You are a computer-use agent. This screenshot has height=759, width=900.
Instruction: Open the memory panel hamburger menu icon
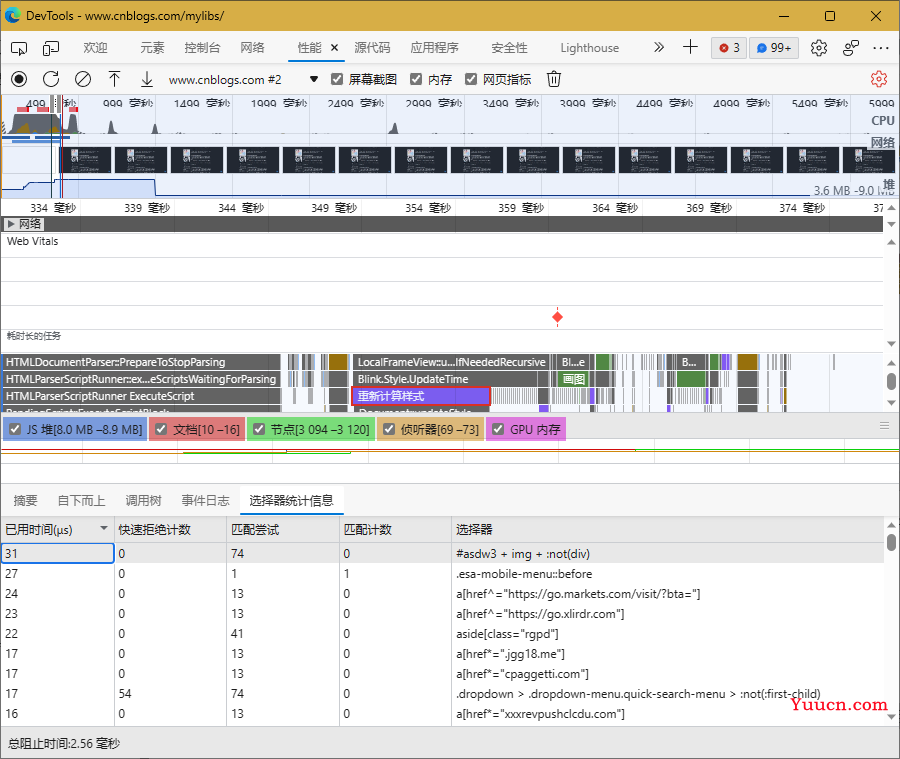(885, 425)
